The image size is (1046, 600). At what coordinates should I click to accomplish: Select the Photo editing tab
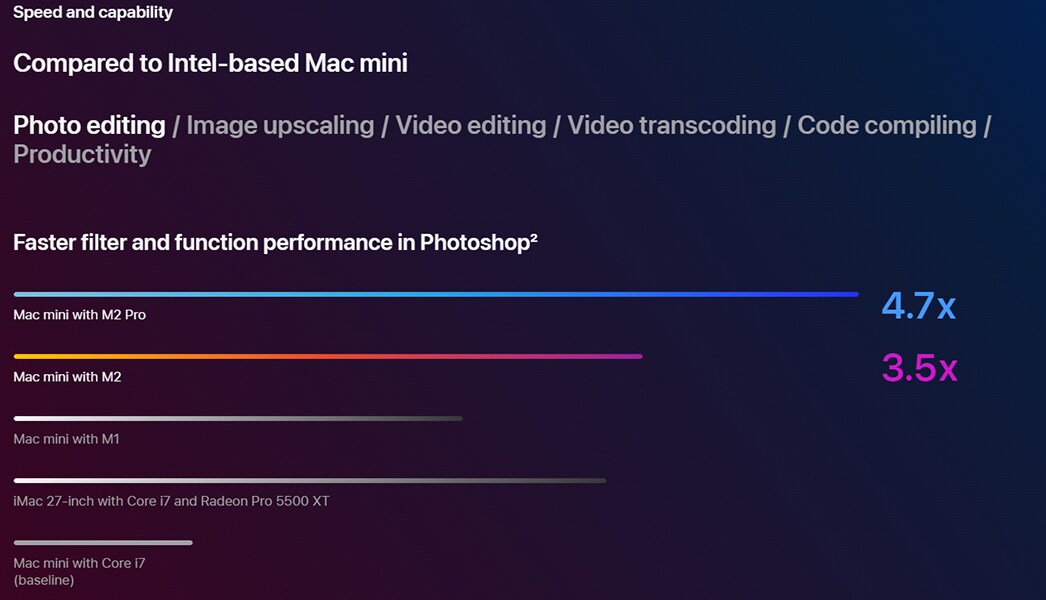[89, 126]
